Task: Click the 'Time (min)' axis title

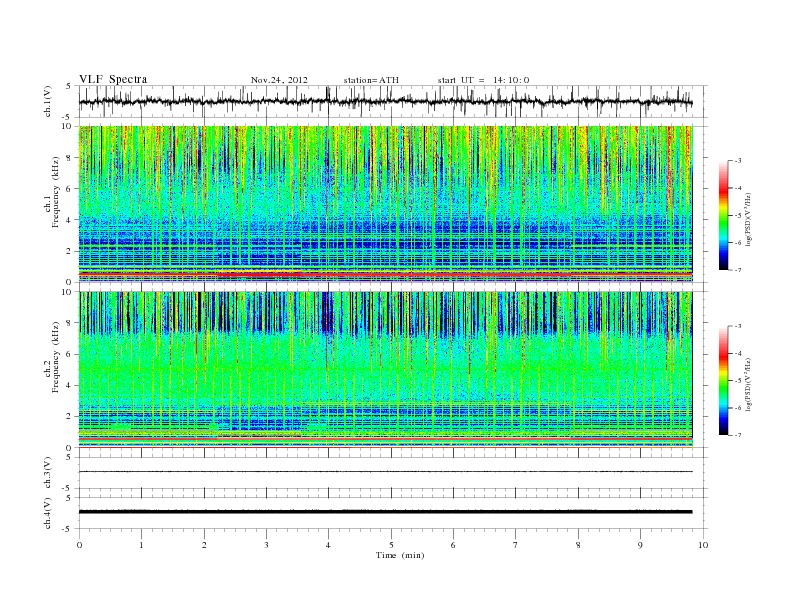Action: point(400,555)
